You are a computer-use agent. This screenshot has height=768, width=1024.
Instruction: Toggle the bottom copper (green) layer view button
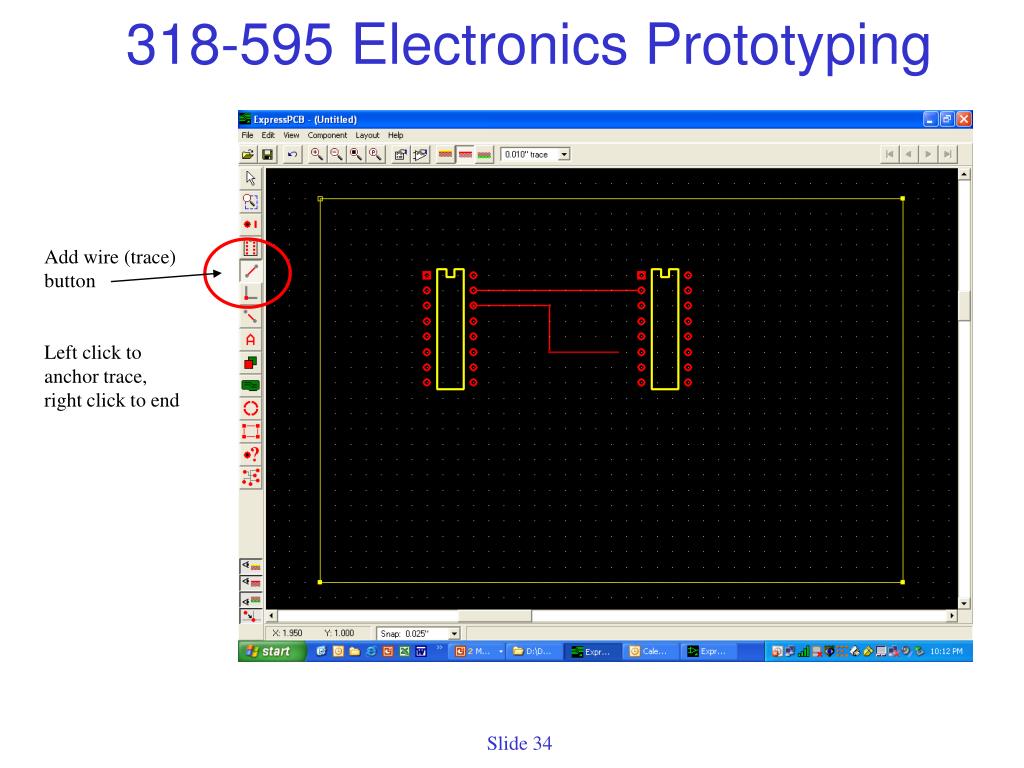485,155
